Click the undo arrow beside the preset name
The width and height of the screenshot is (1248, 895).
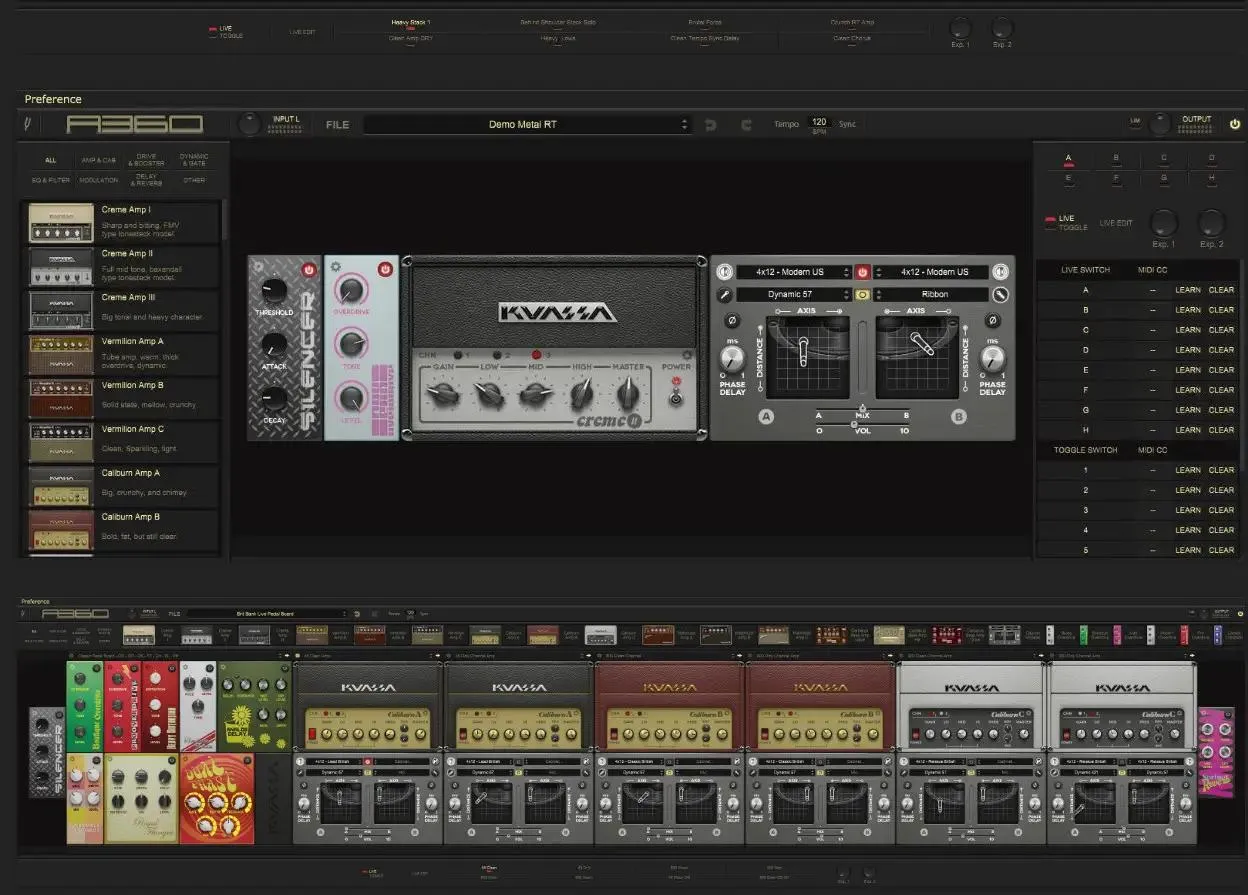click(x=711, y=125)
